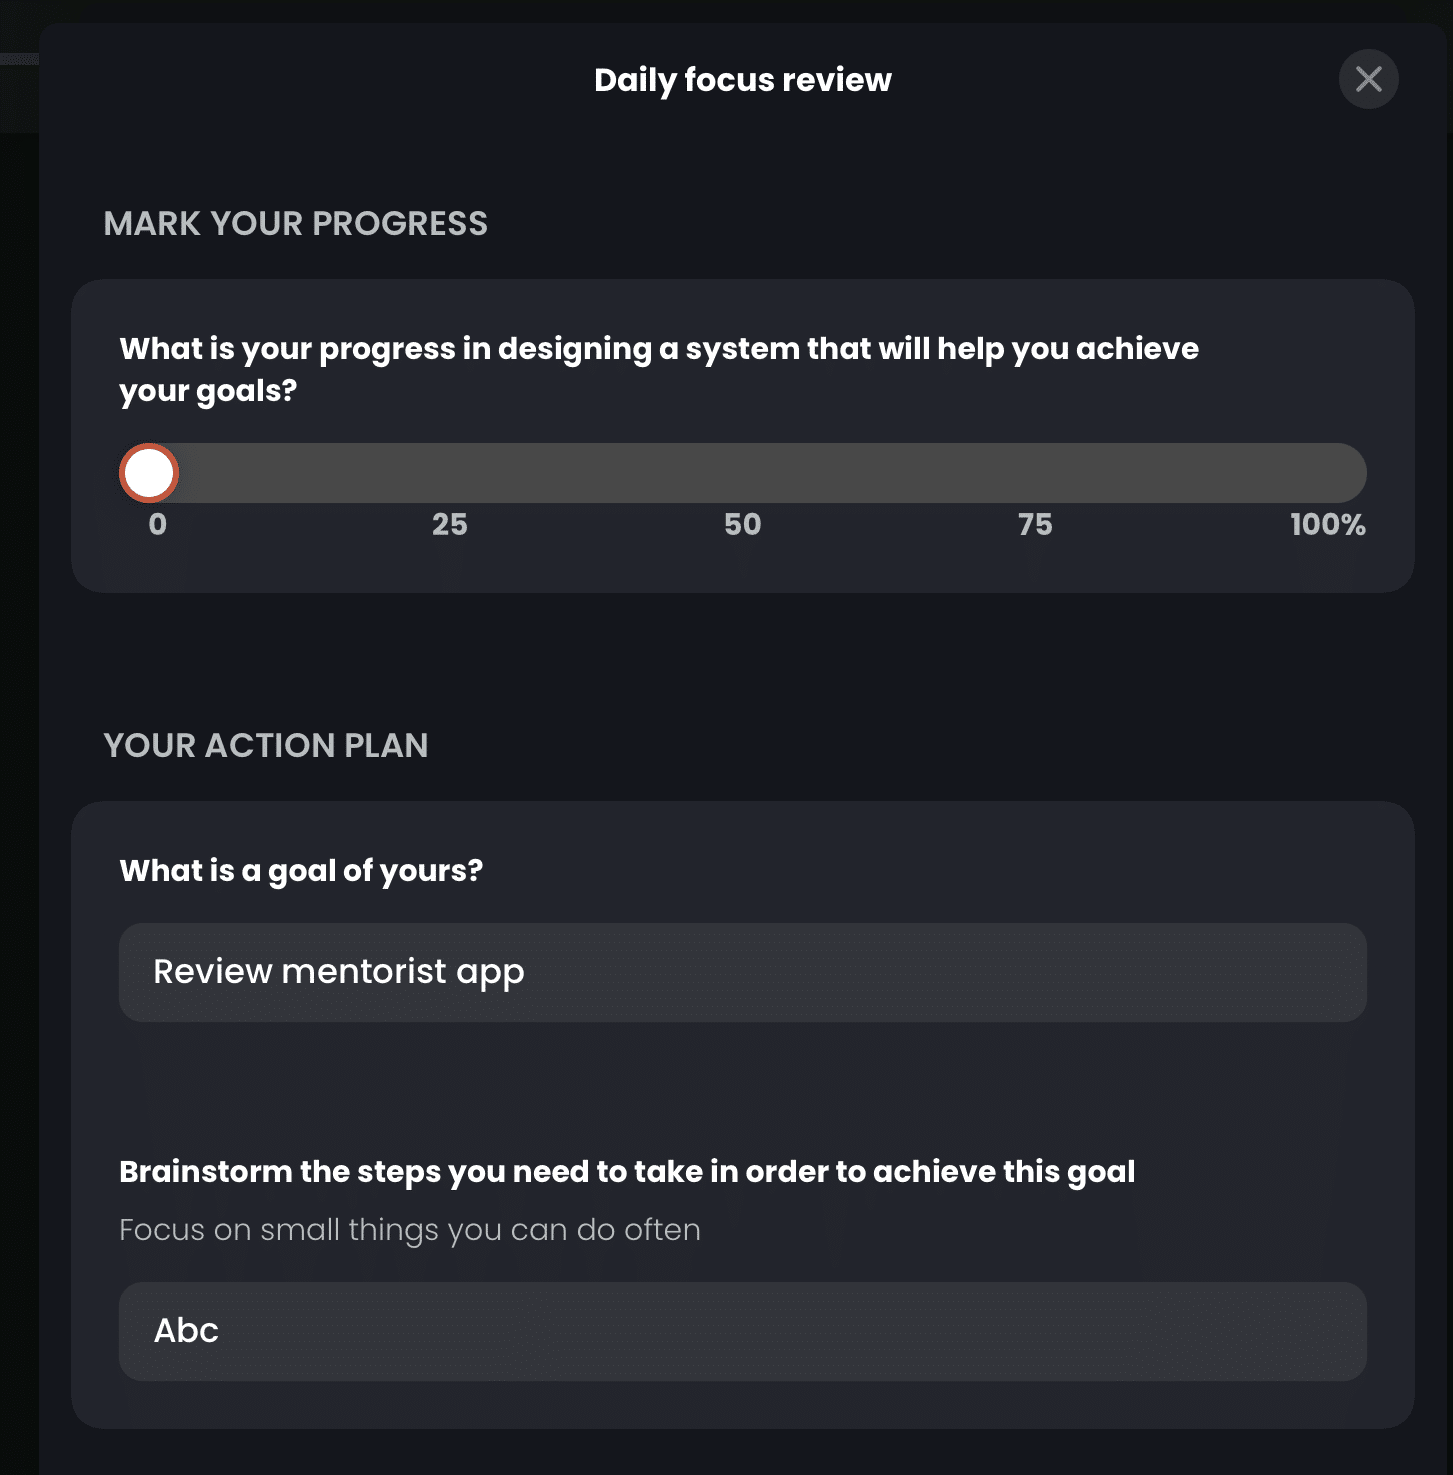Click the progress question about designing a system
This screenshot has height=1475, width=1453.
659,369
